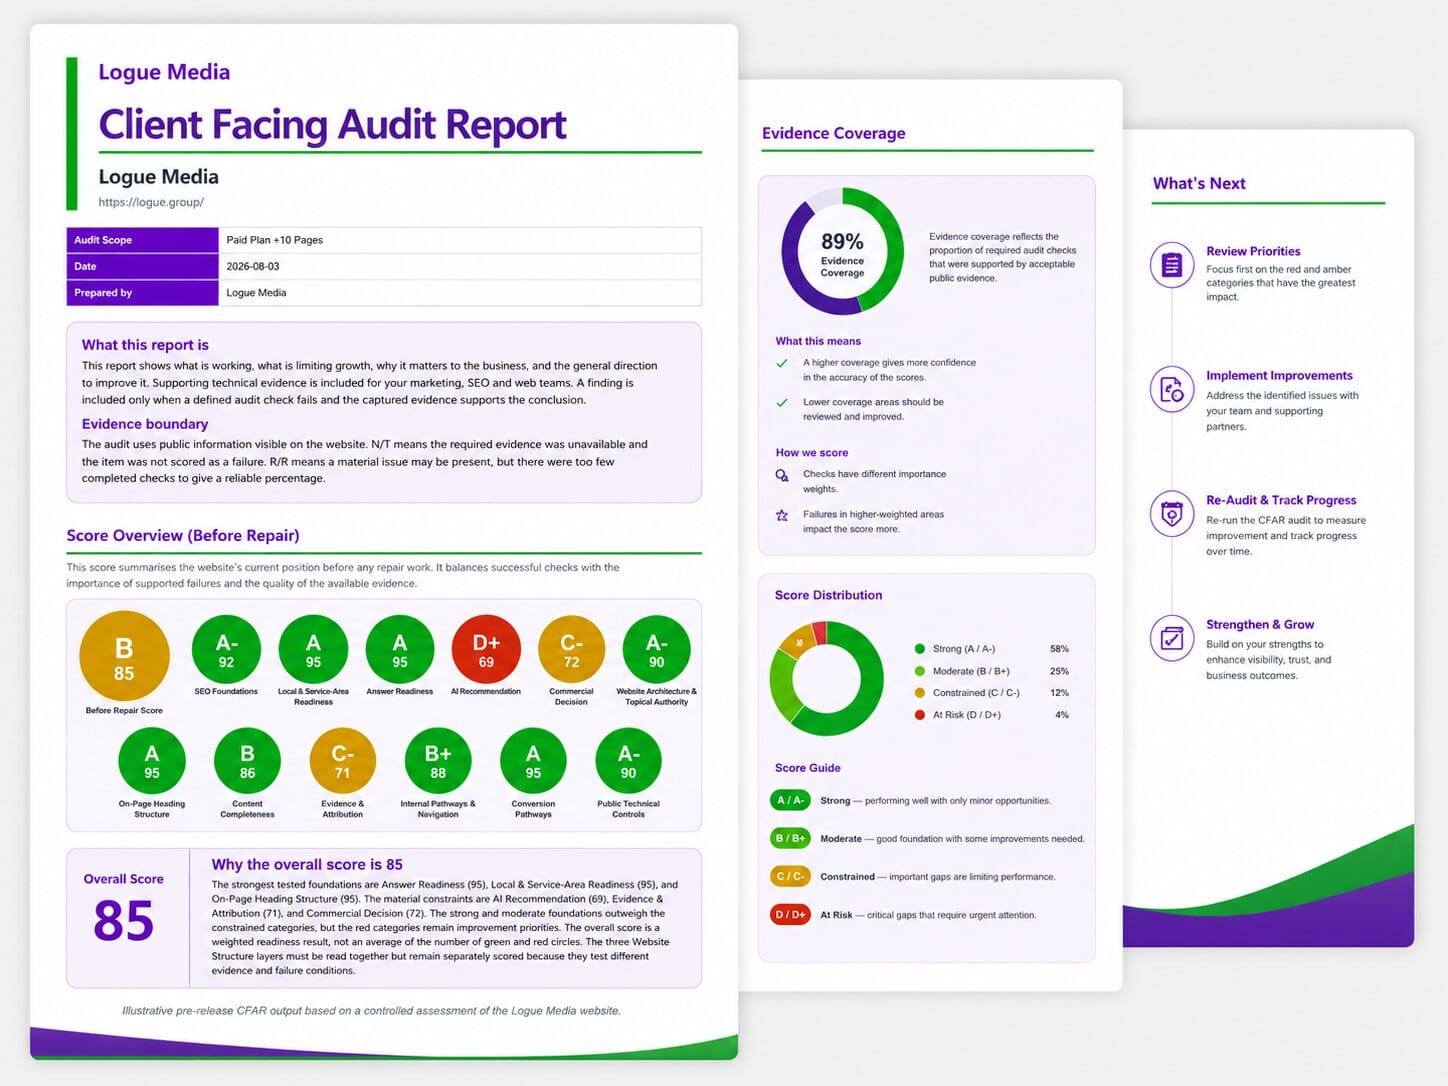This screenshot has width=1448, height=1086.
Task: Click the 'Client Facing Audit Report' title
Action: pos(332,125)
